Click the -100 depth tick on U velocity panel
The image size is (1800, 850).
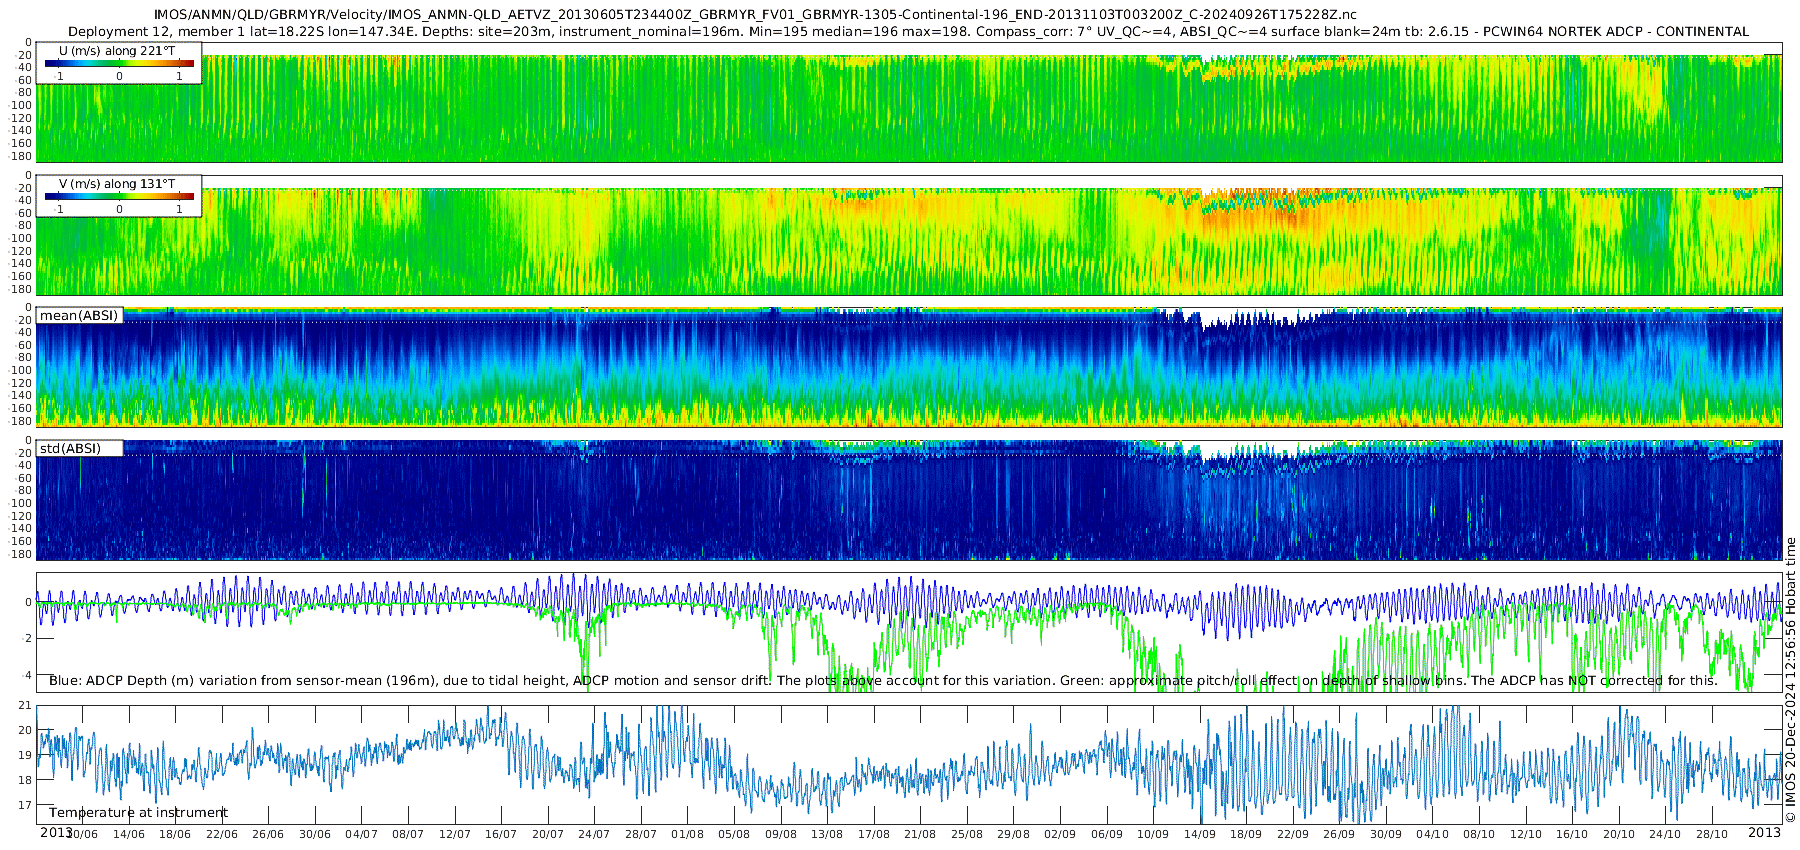pos(20,105)
